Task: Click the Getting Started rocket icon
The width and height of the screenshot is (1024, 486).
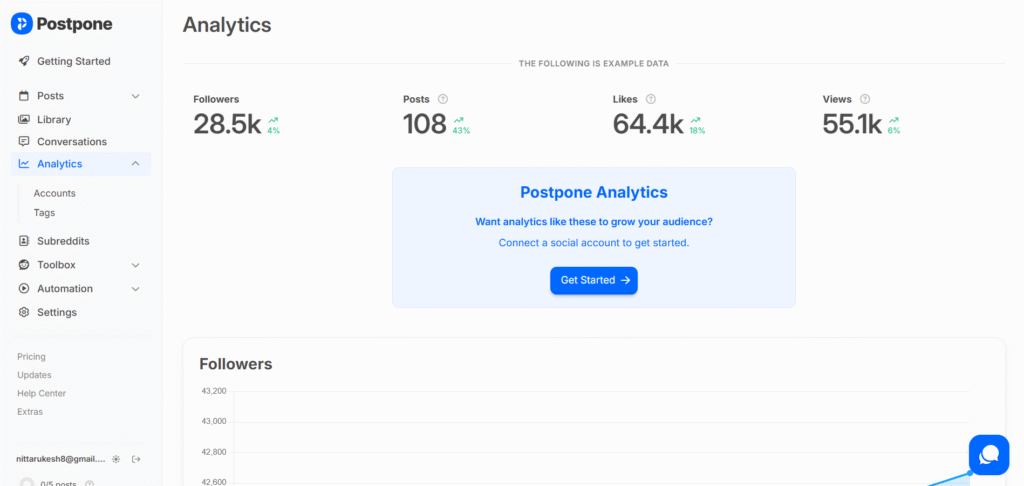Action: pos(24,61)
